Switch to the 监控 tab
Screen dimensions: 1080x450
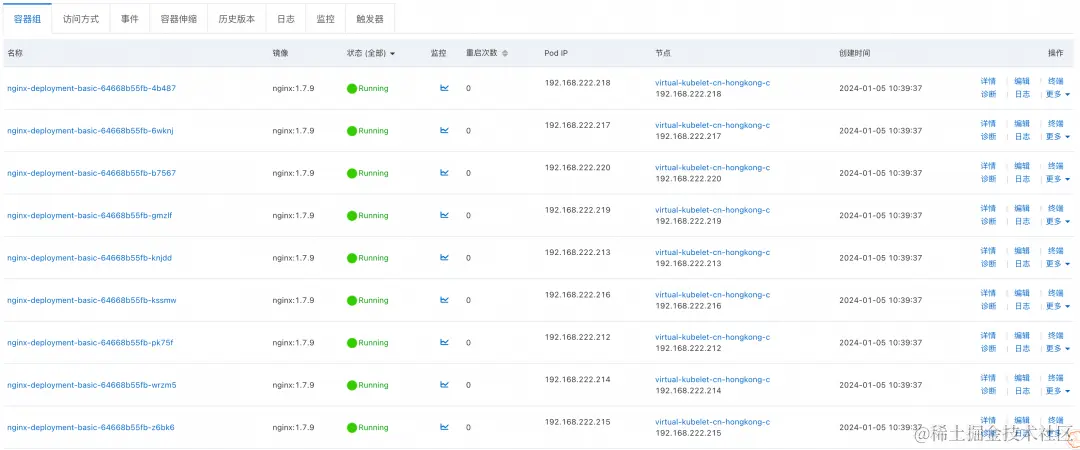tap(326, 19)
